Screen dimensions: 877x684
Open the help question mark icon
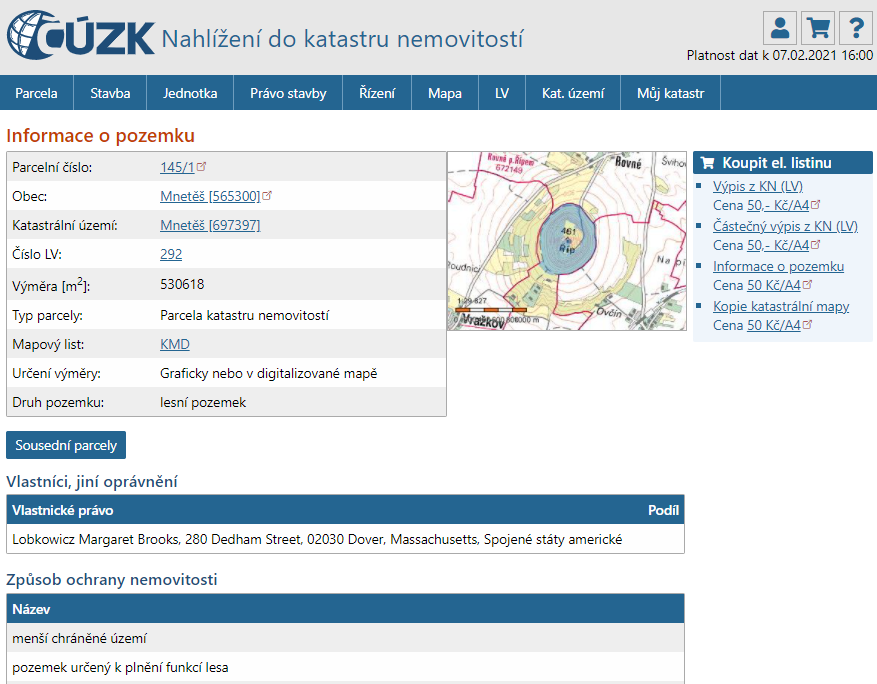[x=856, y=28]
